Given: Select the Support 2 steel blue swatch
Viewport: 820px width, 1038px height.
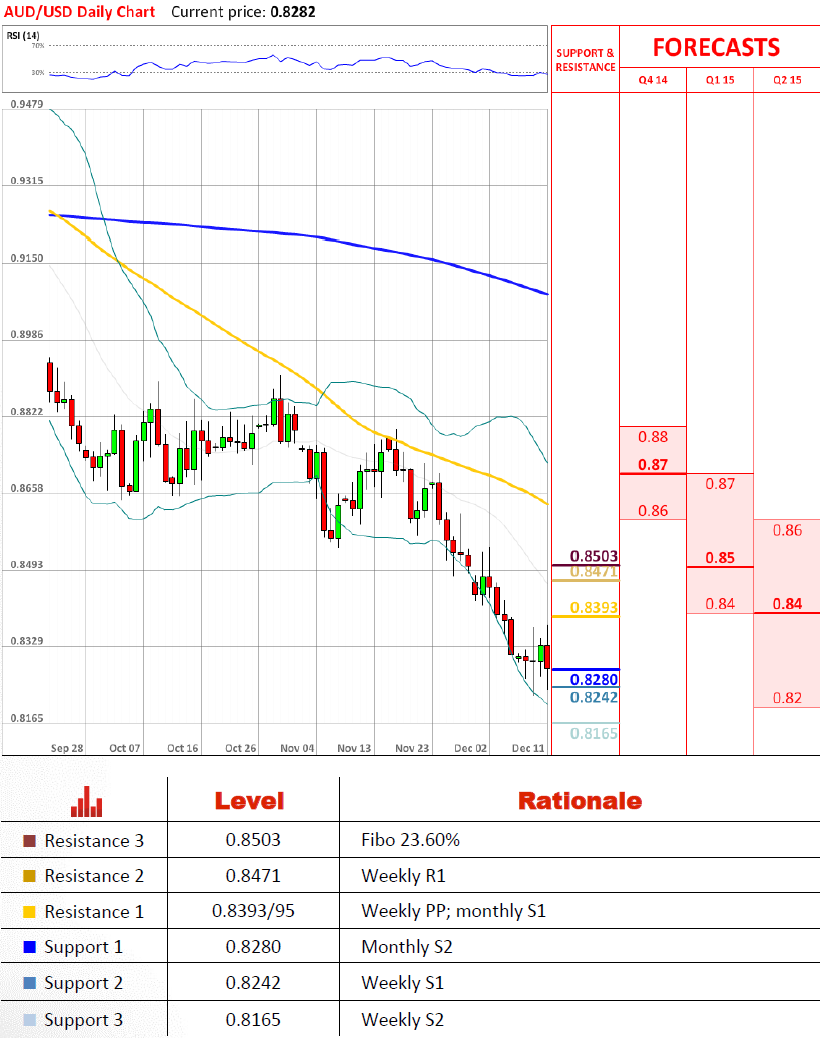Looking at the screenshot, I should click(29, 982).
